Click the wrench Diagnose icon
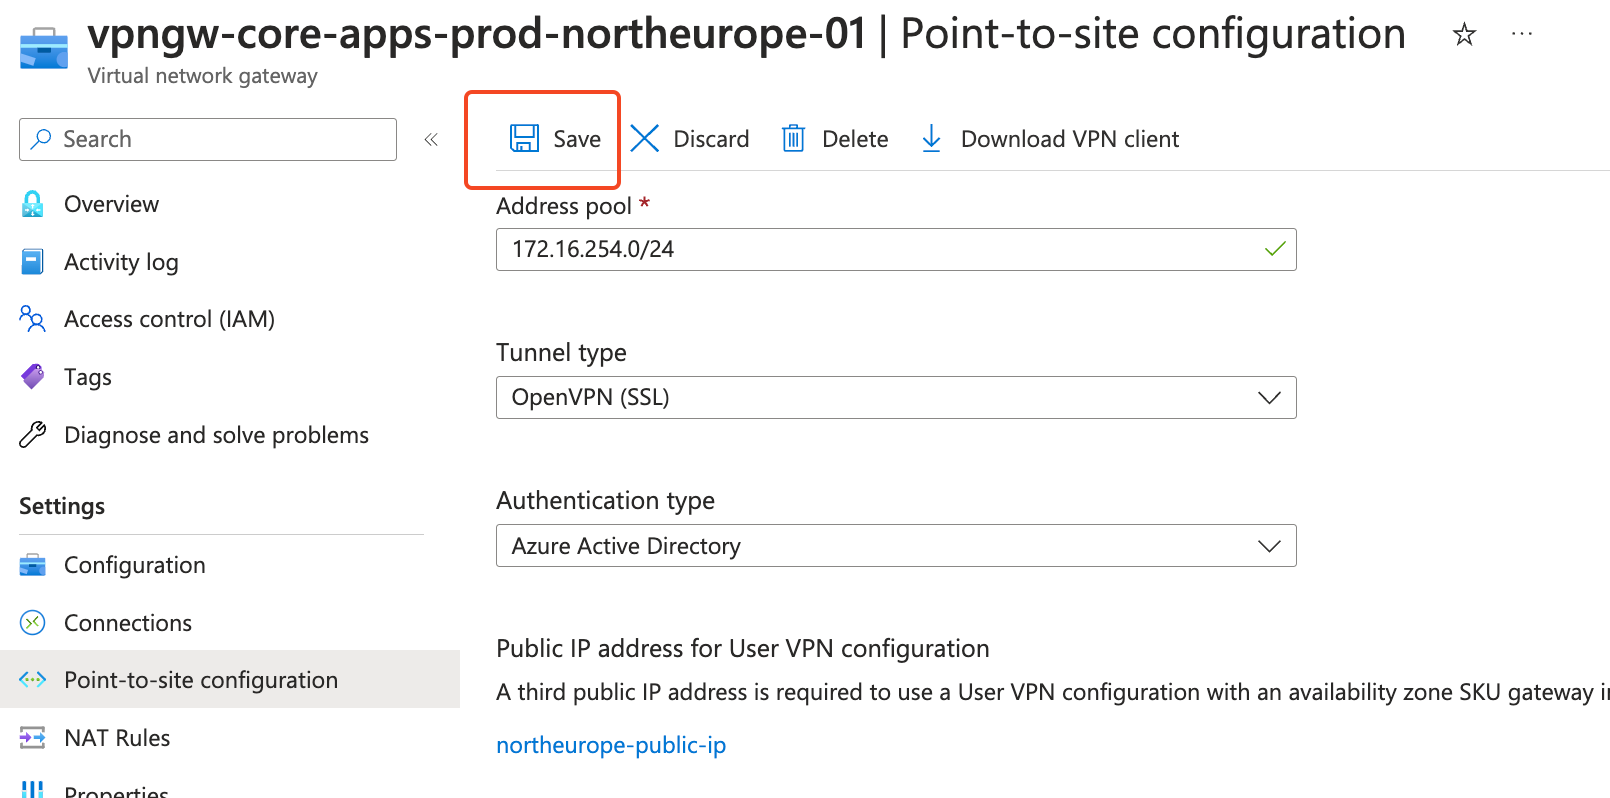This screenshot has width=1610, height=798. tap(33, 435)
